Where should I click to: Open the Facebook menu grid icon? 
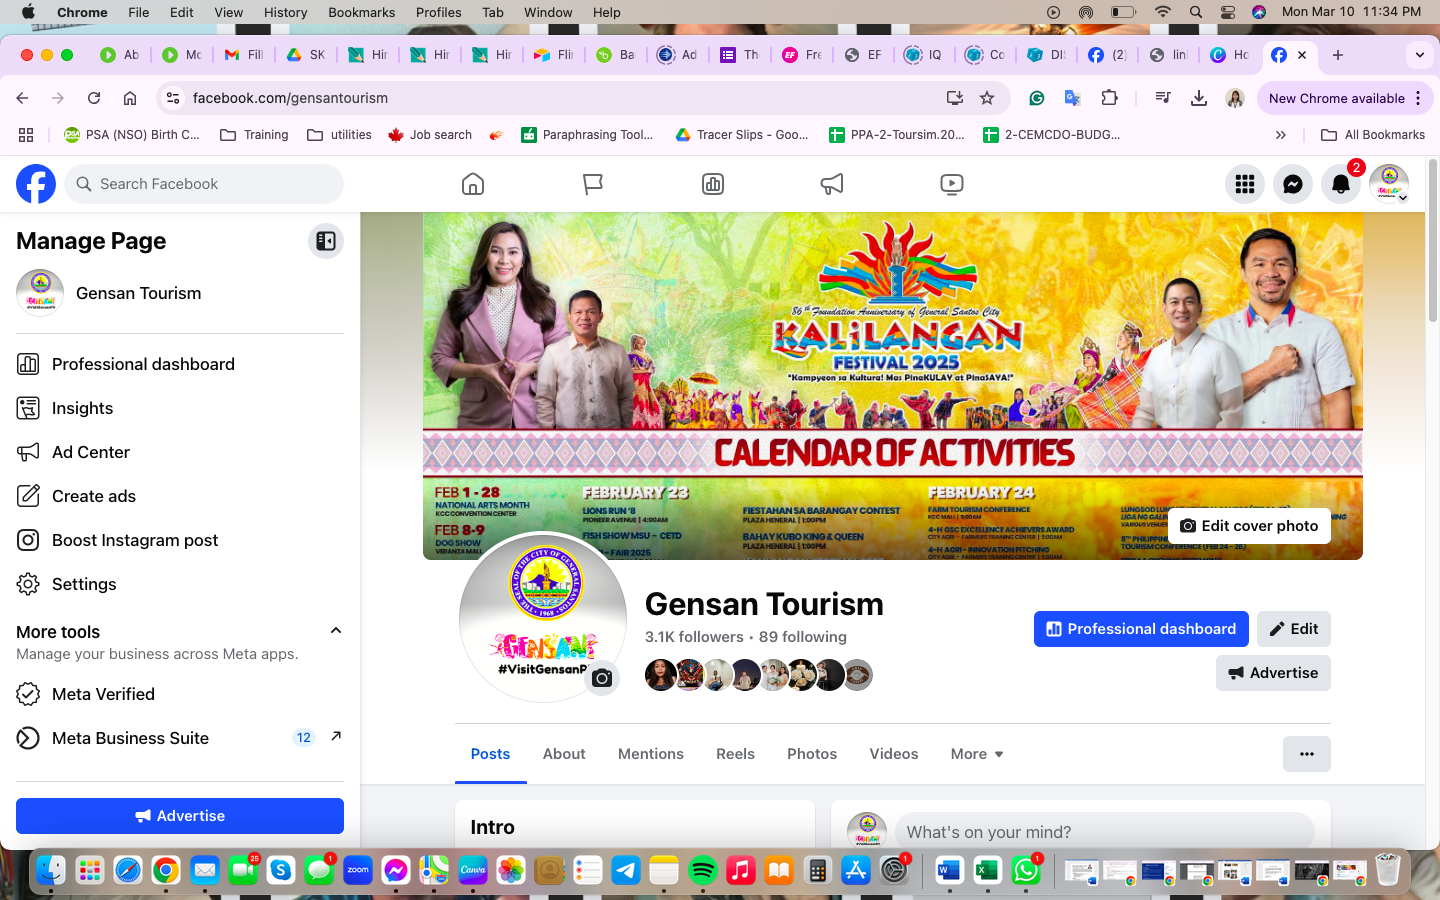tap(1245, 184)
